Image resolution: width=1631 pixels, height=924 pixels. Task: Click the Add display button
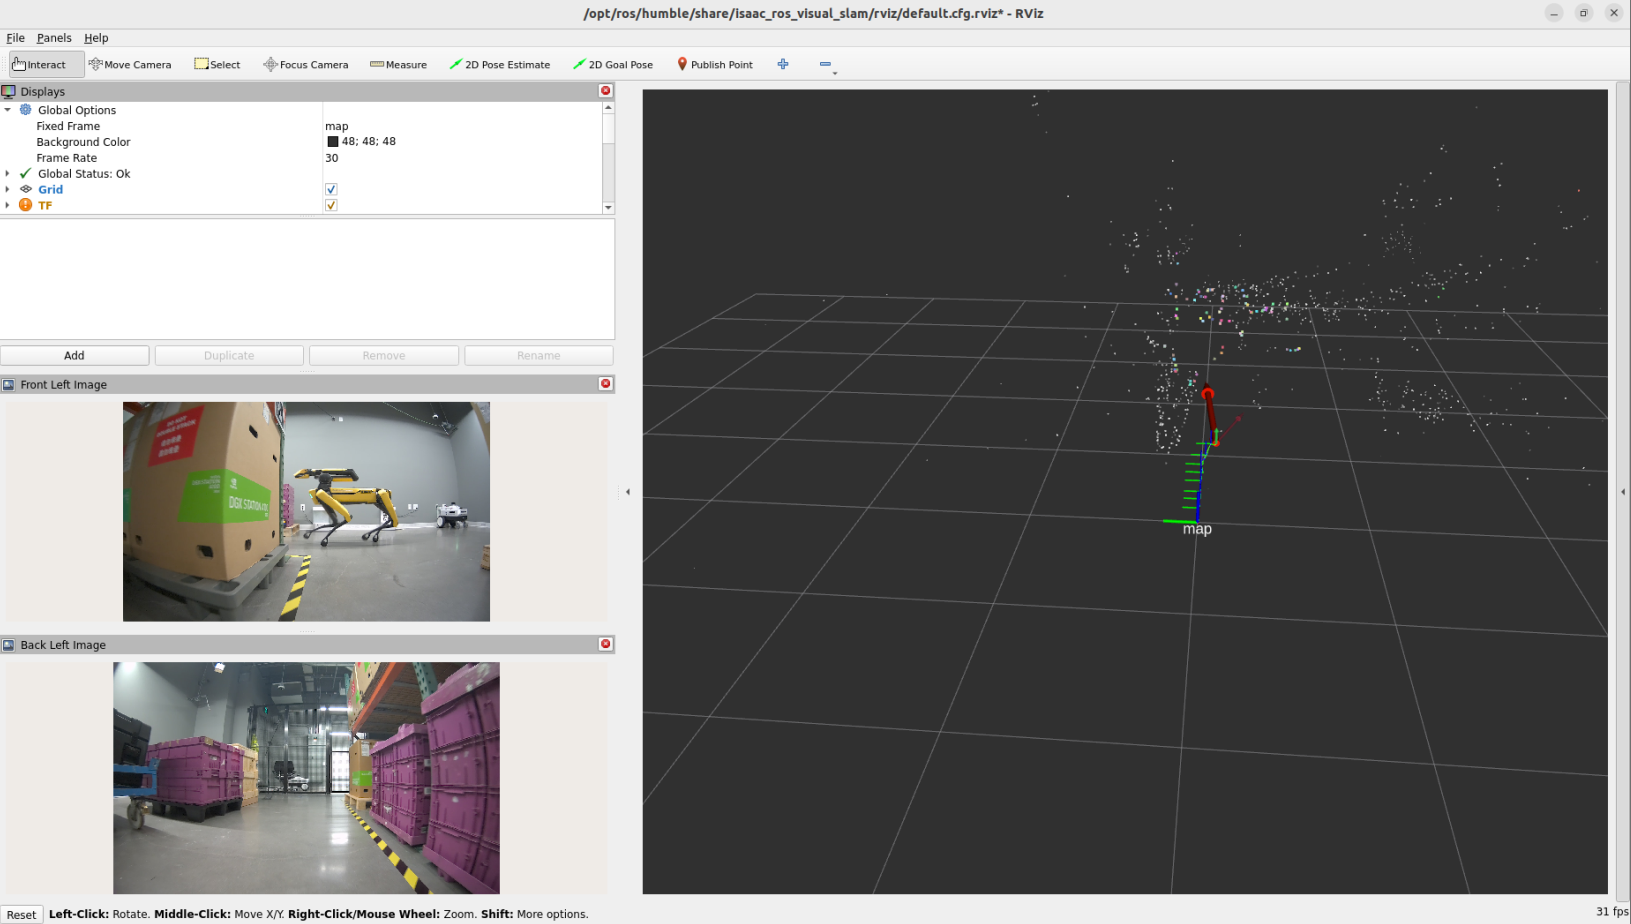pos(74,355)
